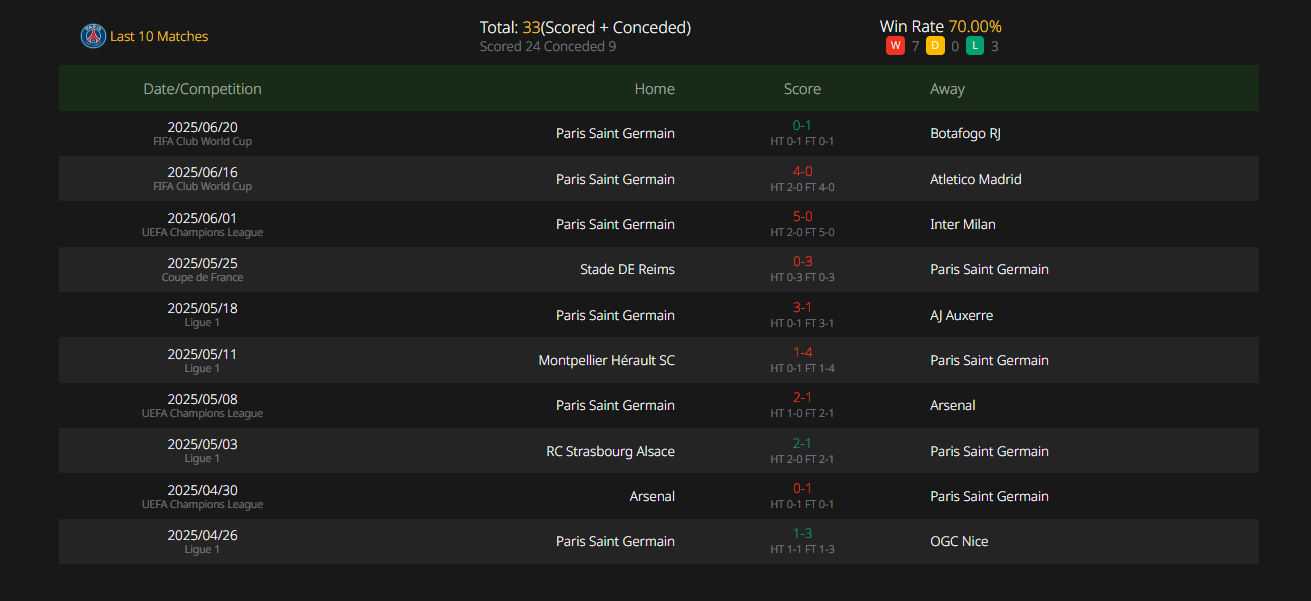Select the 2025/05/03 match date

click(202, 444)
